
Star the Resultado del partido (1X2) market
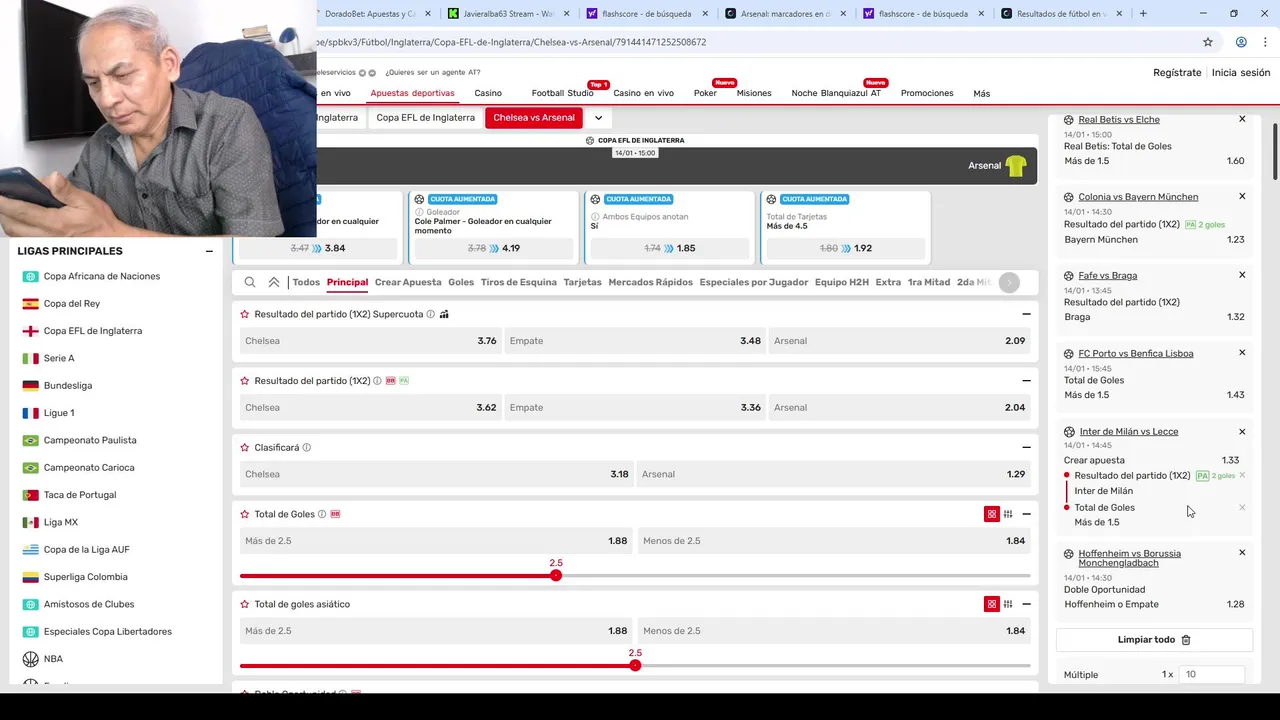point(245,381)
